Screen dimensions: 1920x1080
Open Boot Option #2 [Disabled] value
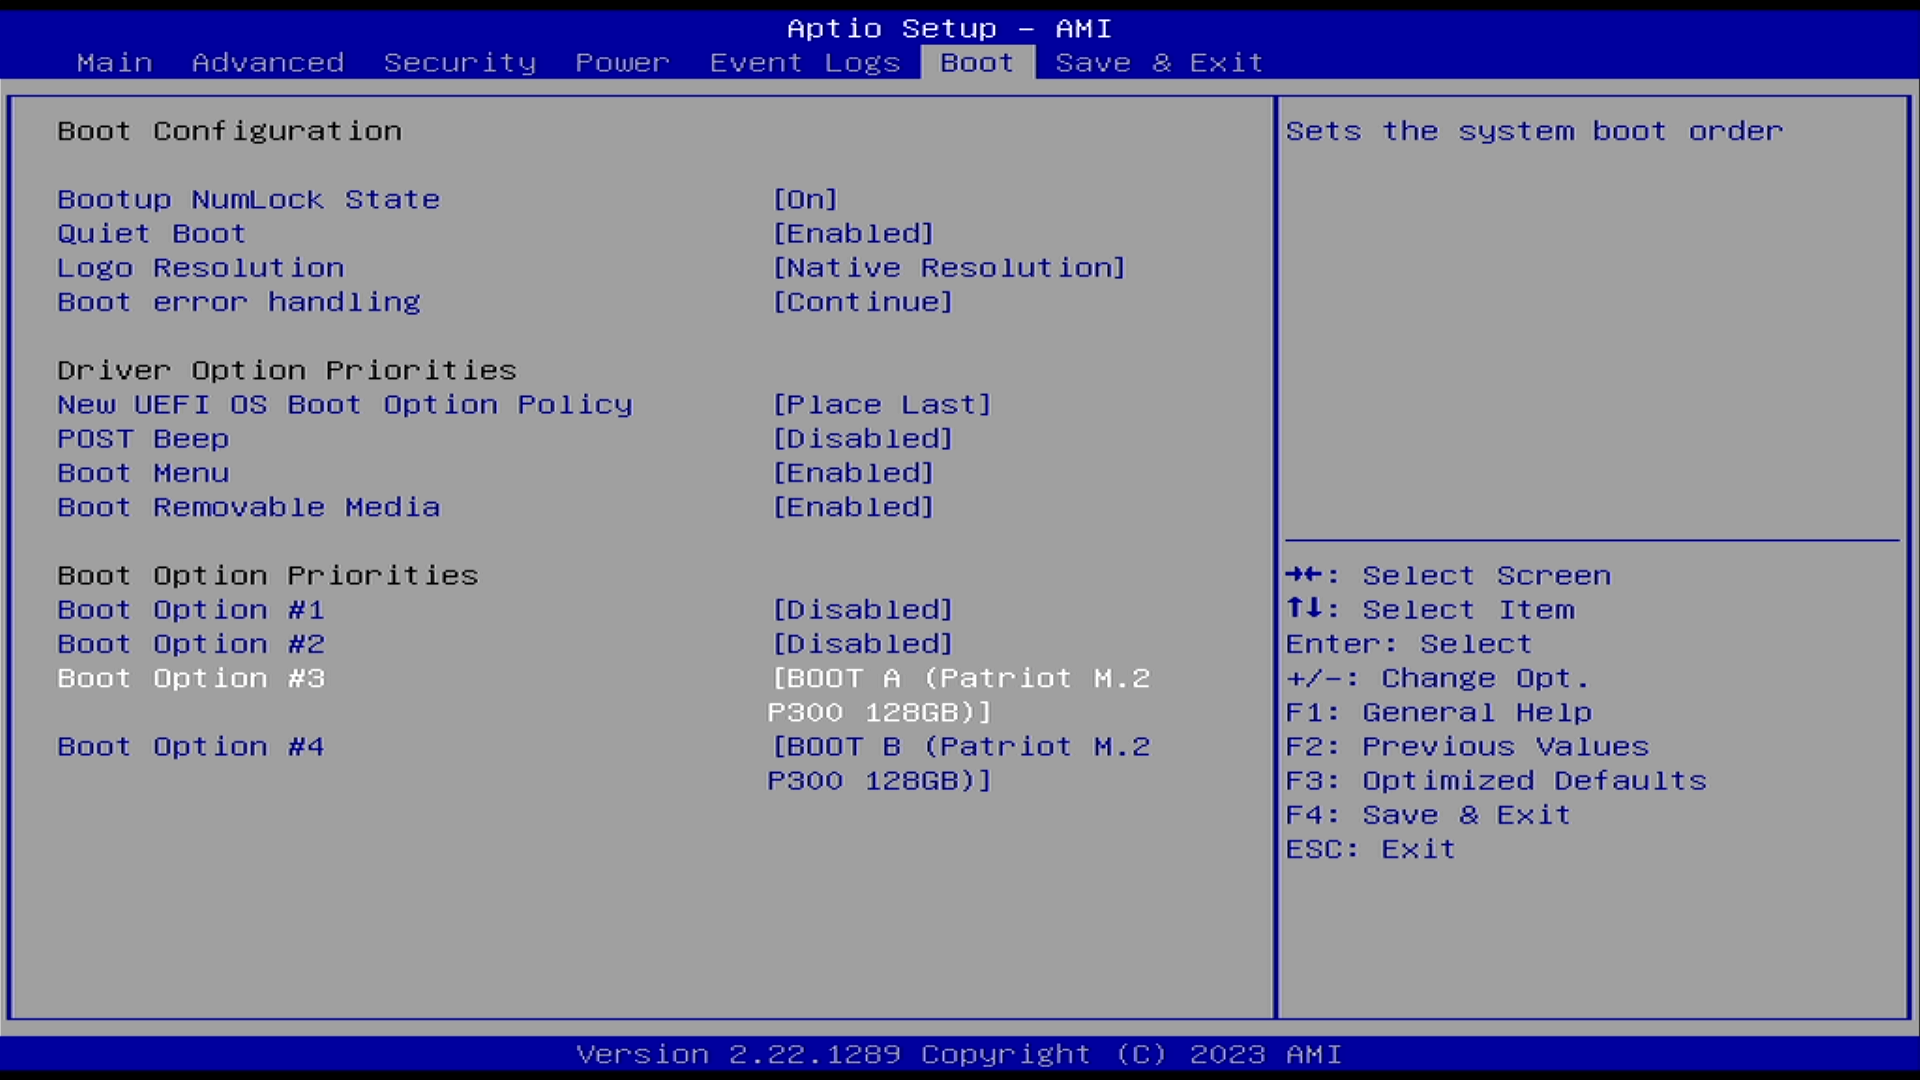pos(862,643)
